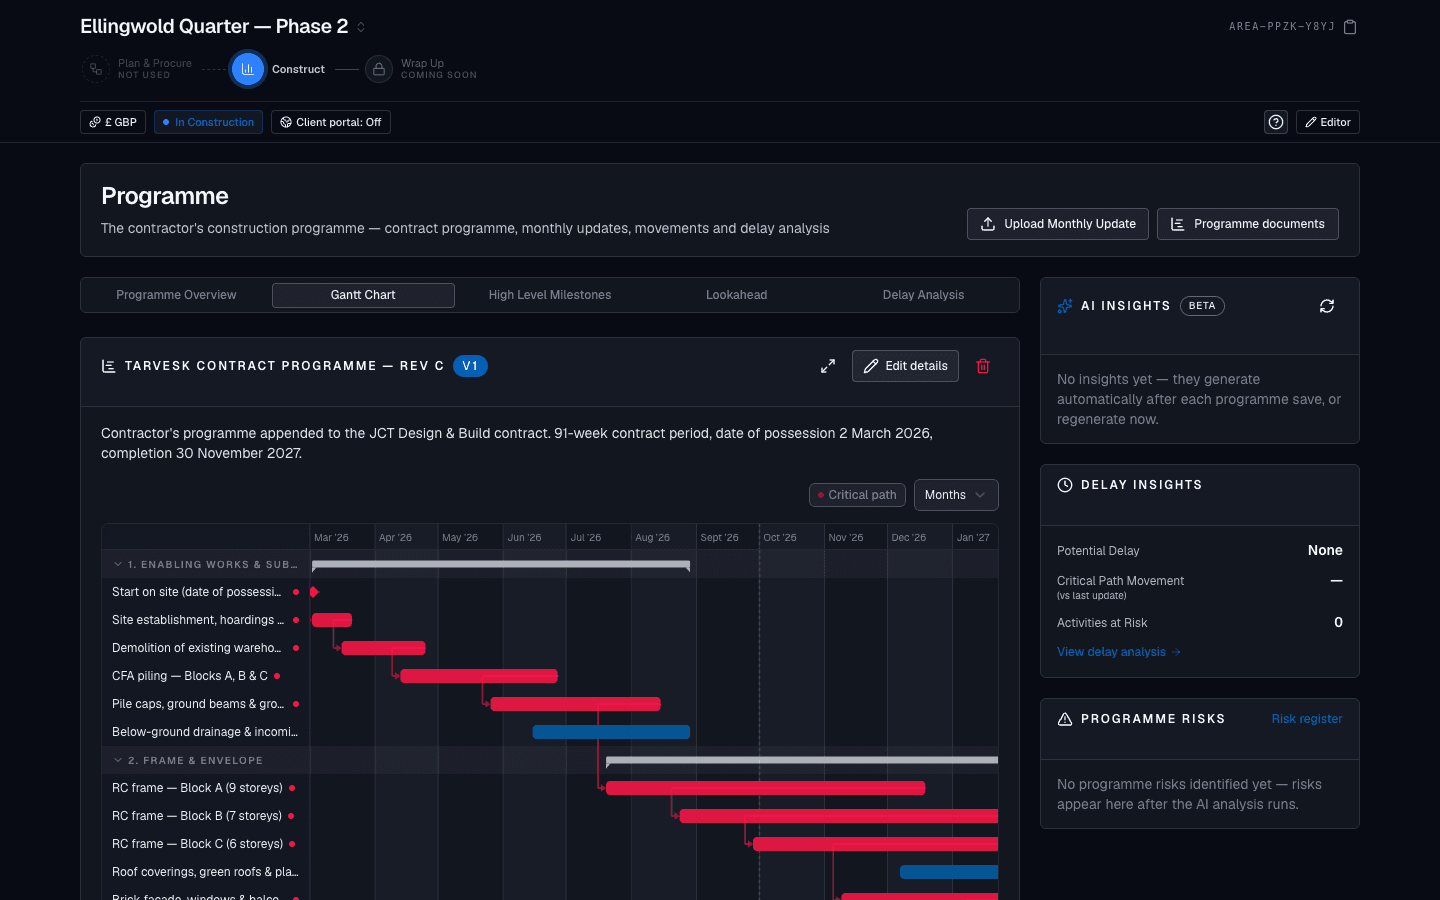Select the Start on site task row label
This screenshot has height=900, width=1440.
(196, 592)
